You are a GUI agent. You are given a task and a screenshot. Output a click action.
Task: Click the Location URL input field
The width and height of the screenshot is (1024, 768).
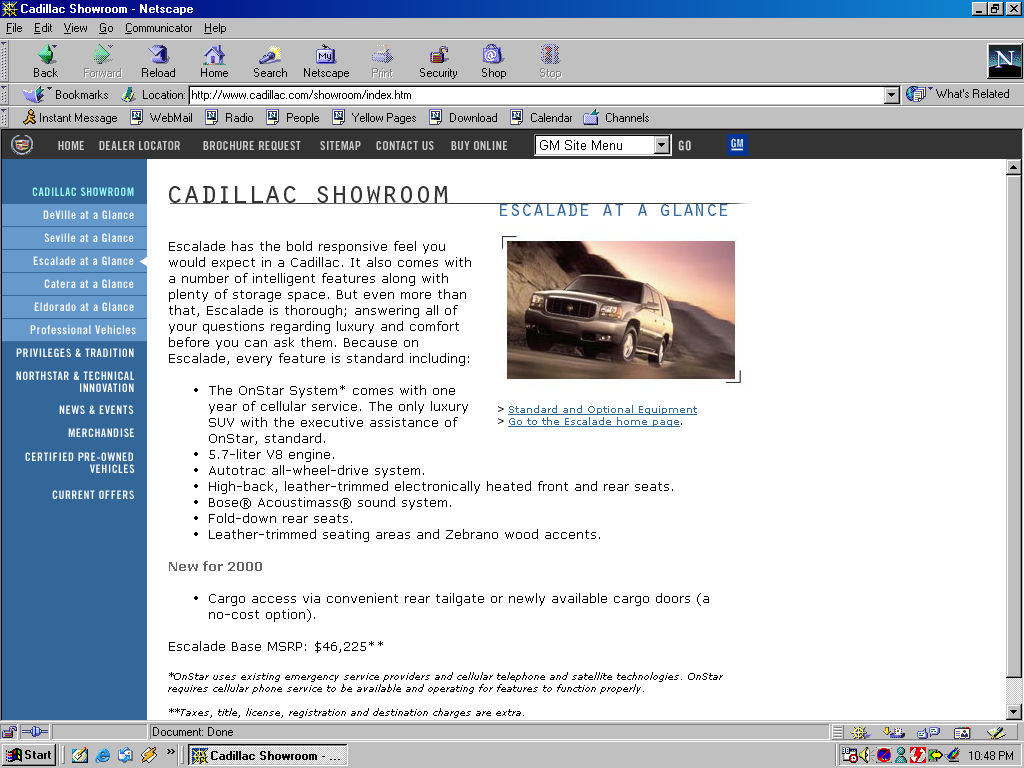pyautogui.click(x=536, y=95)
